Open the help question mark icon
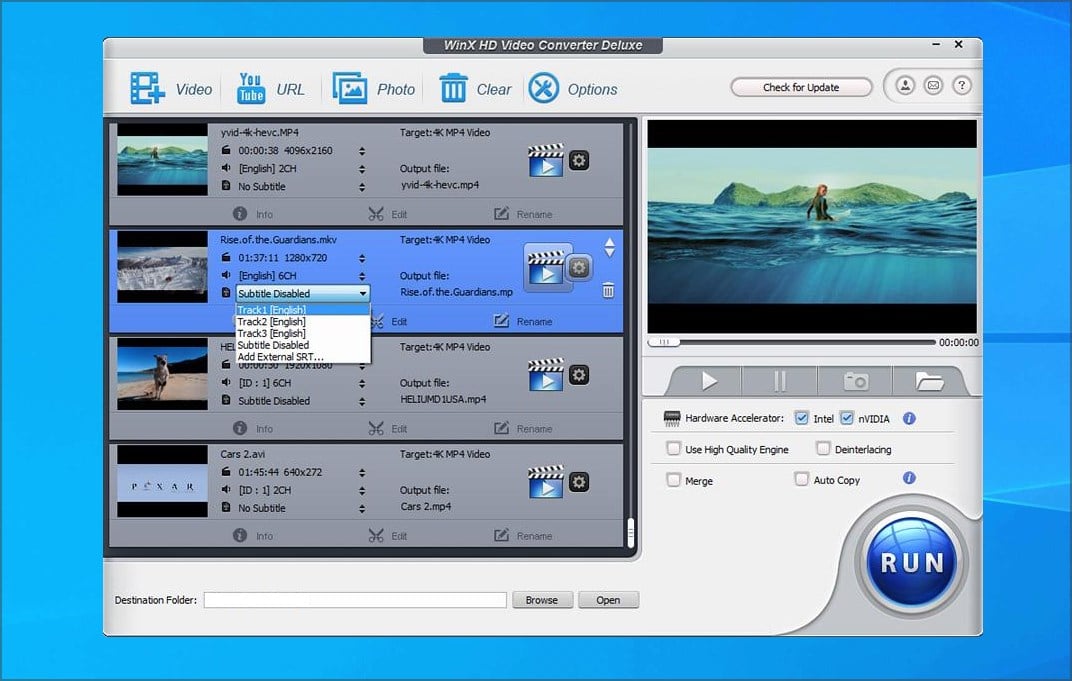This screenshot has width=1072, height=681. pyautogui.click(x=961, y=85)
